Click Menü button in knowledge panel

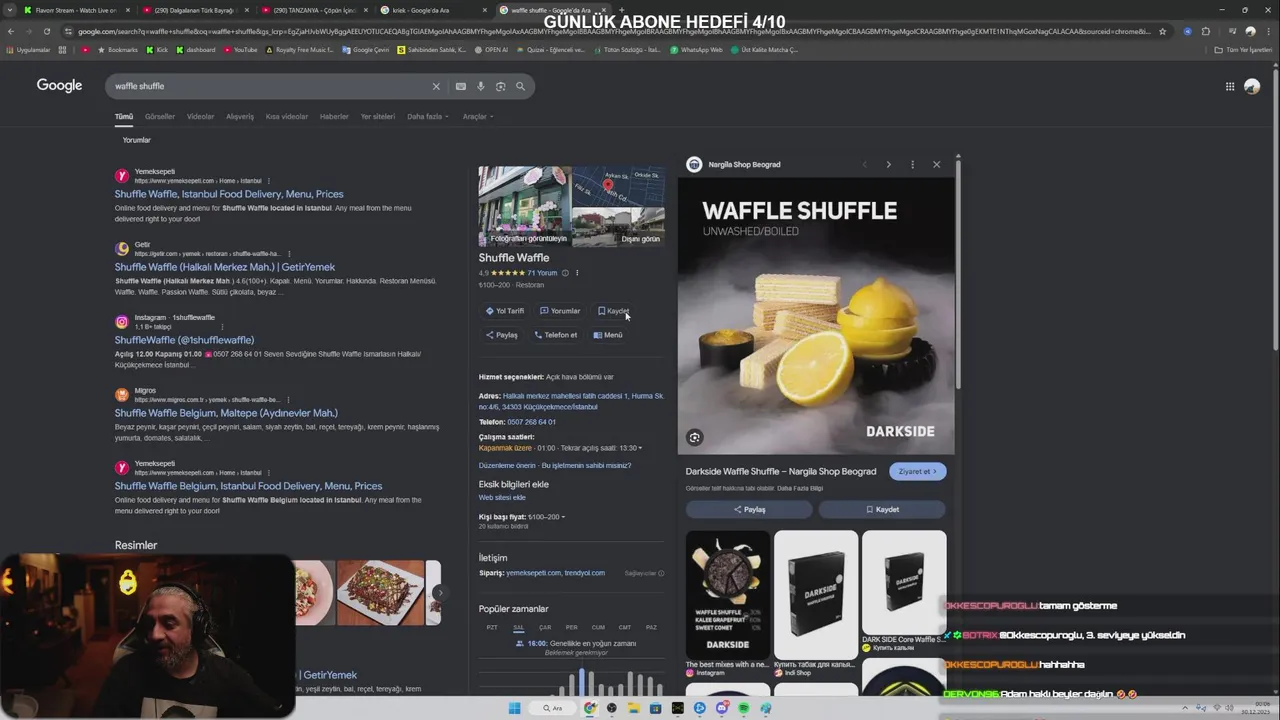(608, 335)
